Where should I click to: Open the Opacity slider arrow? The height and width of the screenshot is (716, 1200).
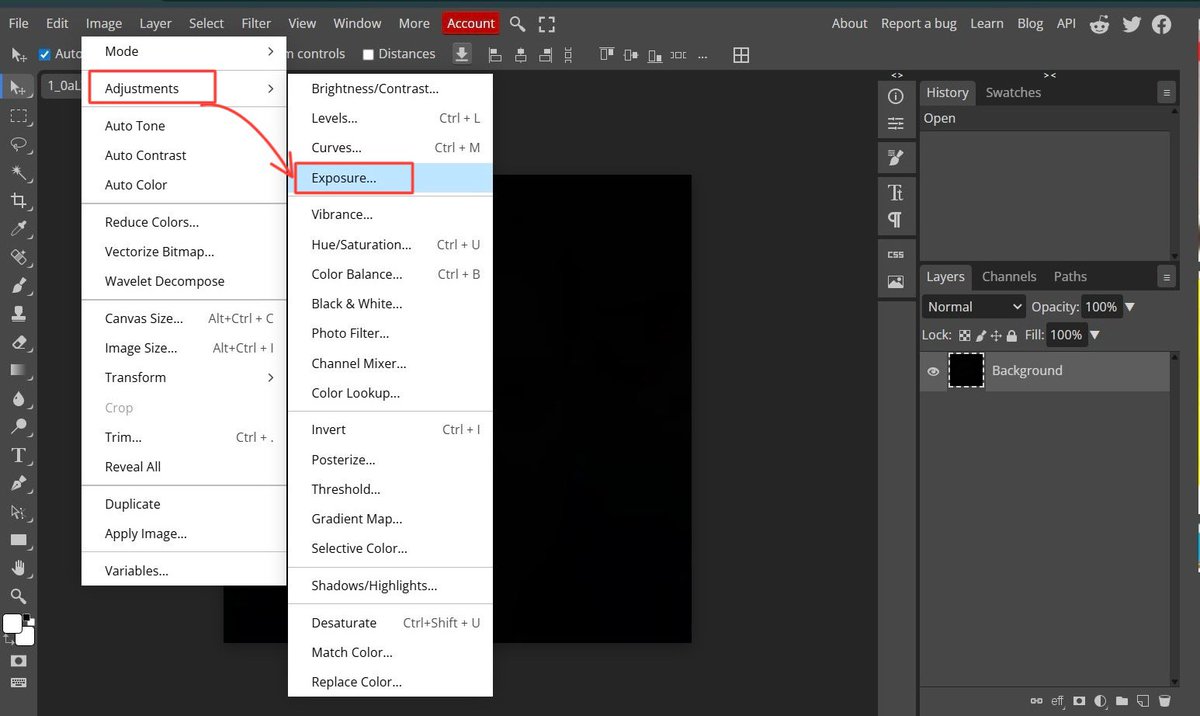[1131, 307]
